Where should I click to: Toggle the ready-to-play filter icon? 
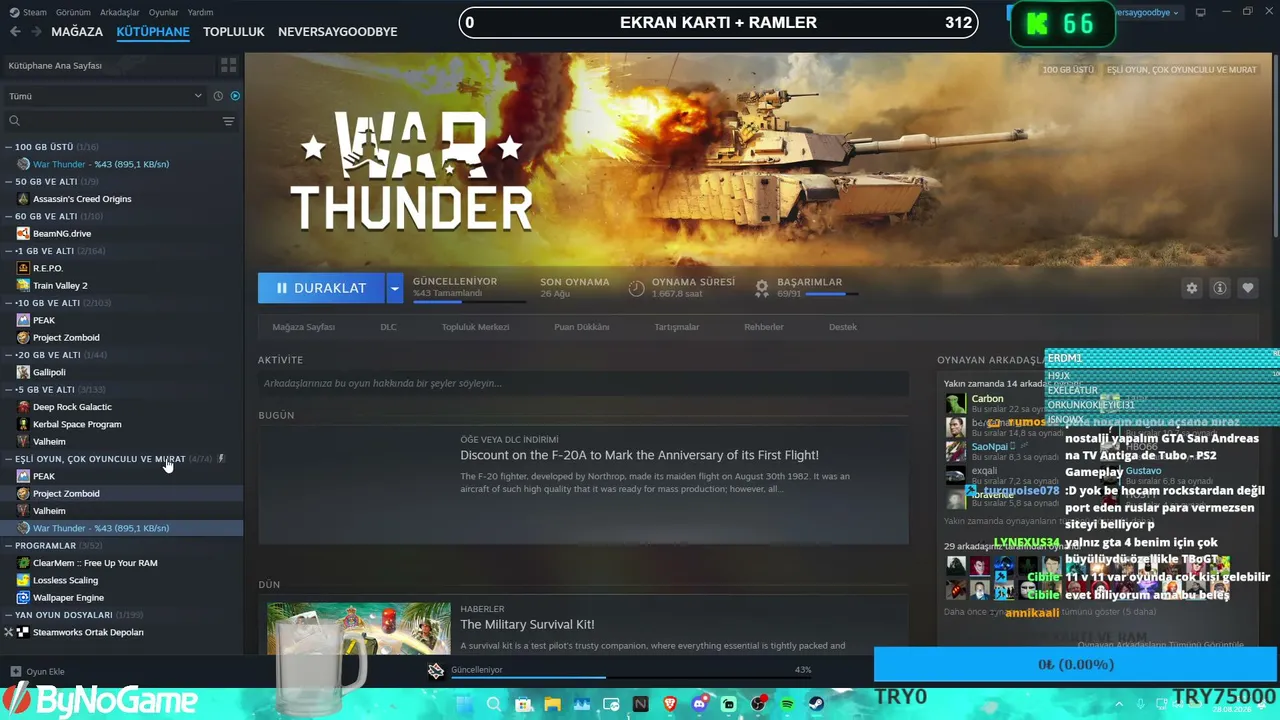click(x=235, y=96)
